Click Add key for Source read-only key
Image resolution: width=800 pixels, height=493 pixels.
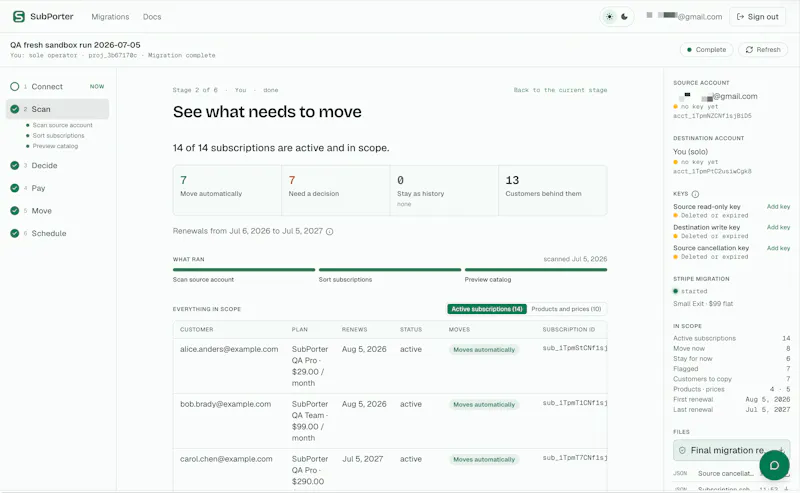[x=778, y=207]
